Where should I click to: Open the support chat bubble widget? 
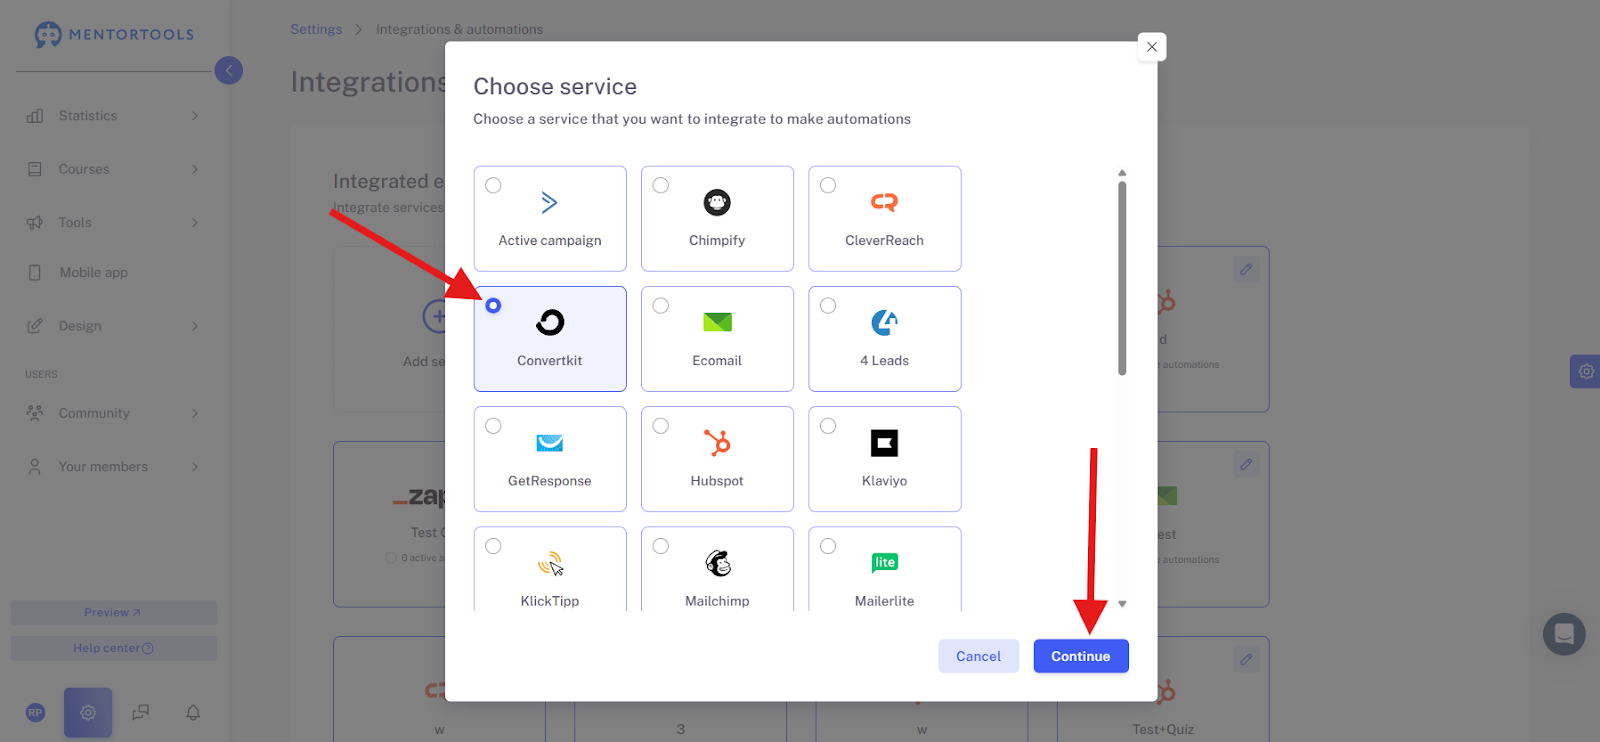(x=1564, y=634)
